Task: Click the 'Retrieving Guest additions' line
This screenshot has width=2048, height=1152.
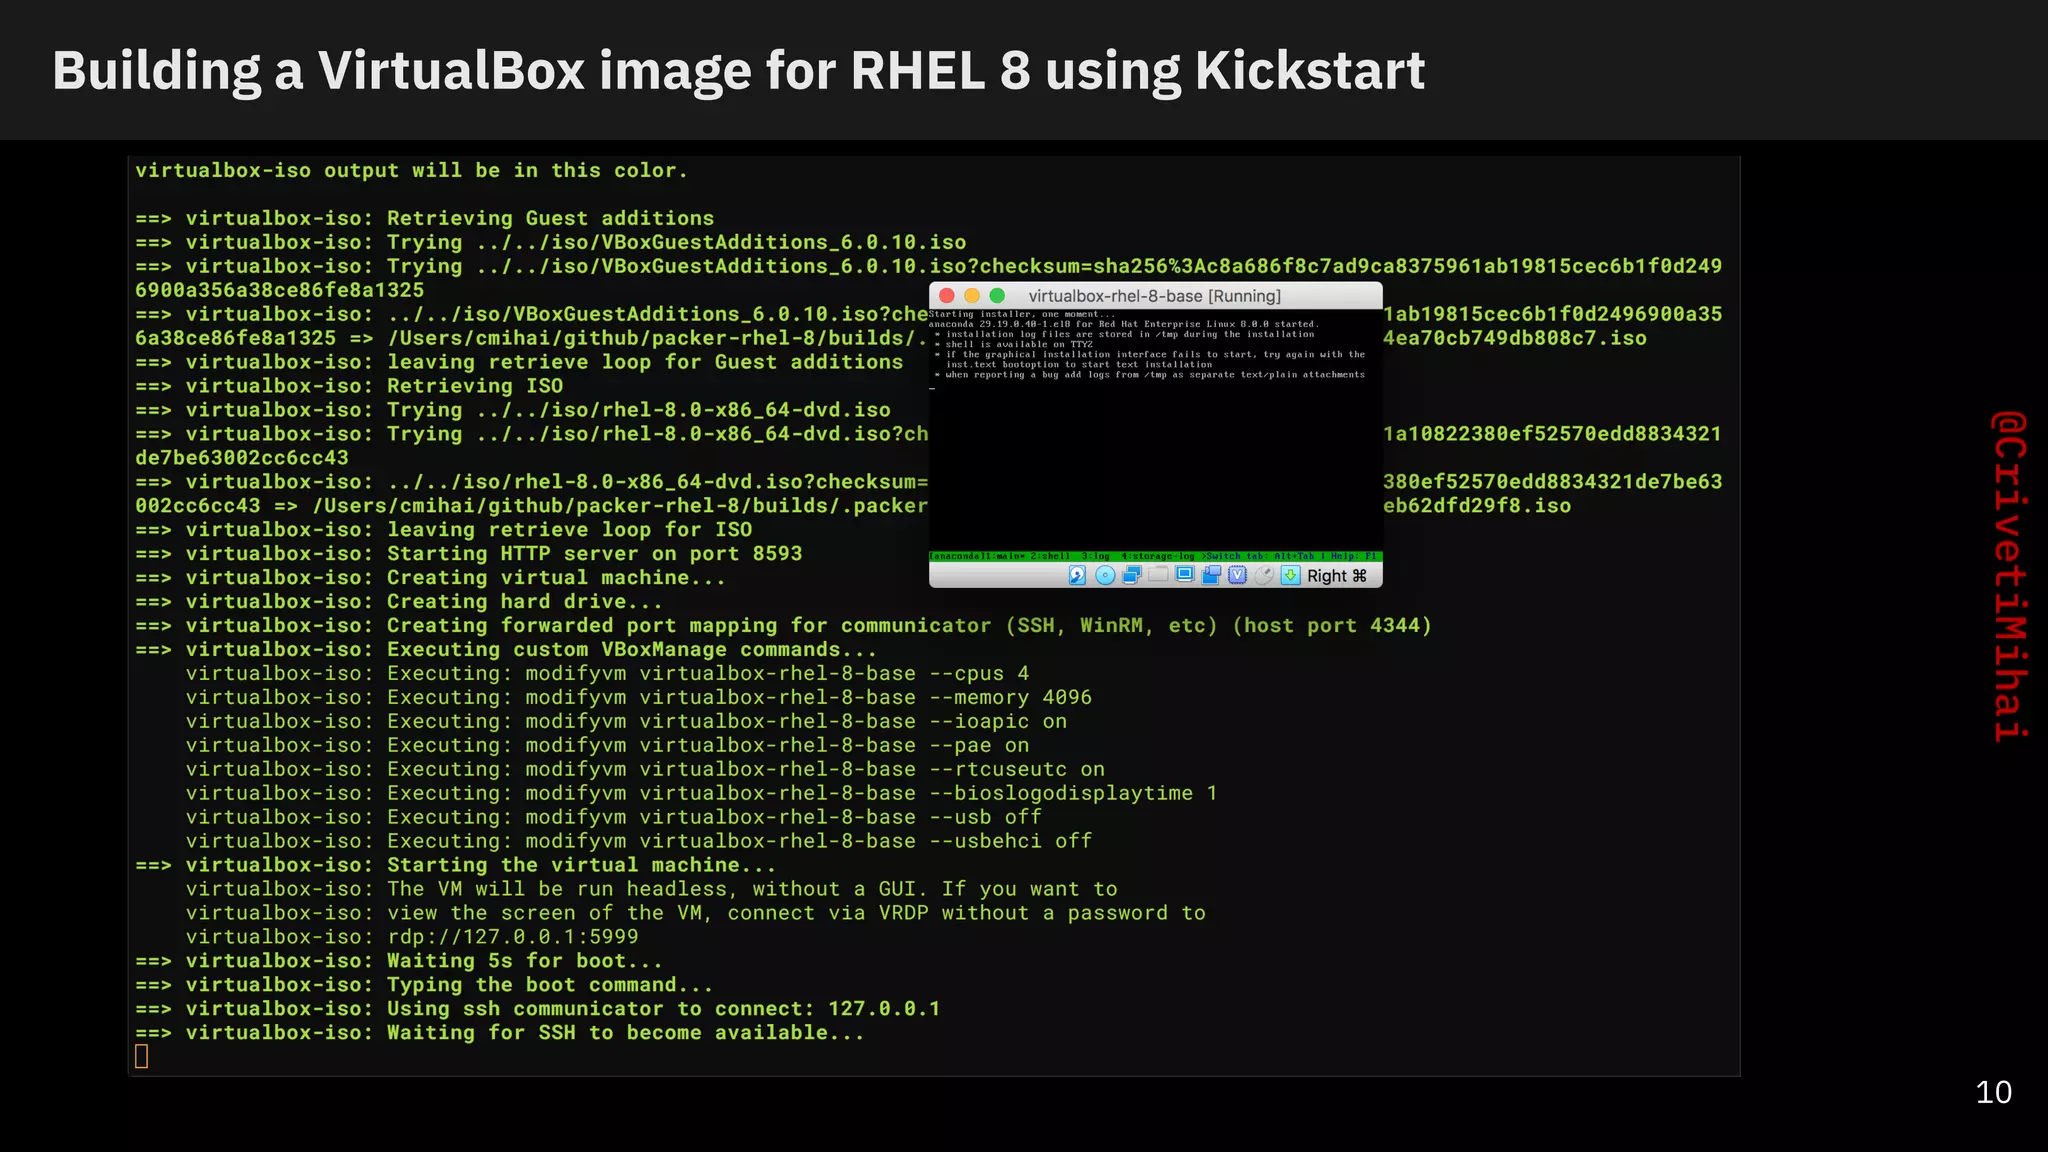Action: 425,218
